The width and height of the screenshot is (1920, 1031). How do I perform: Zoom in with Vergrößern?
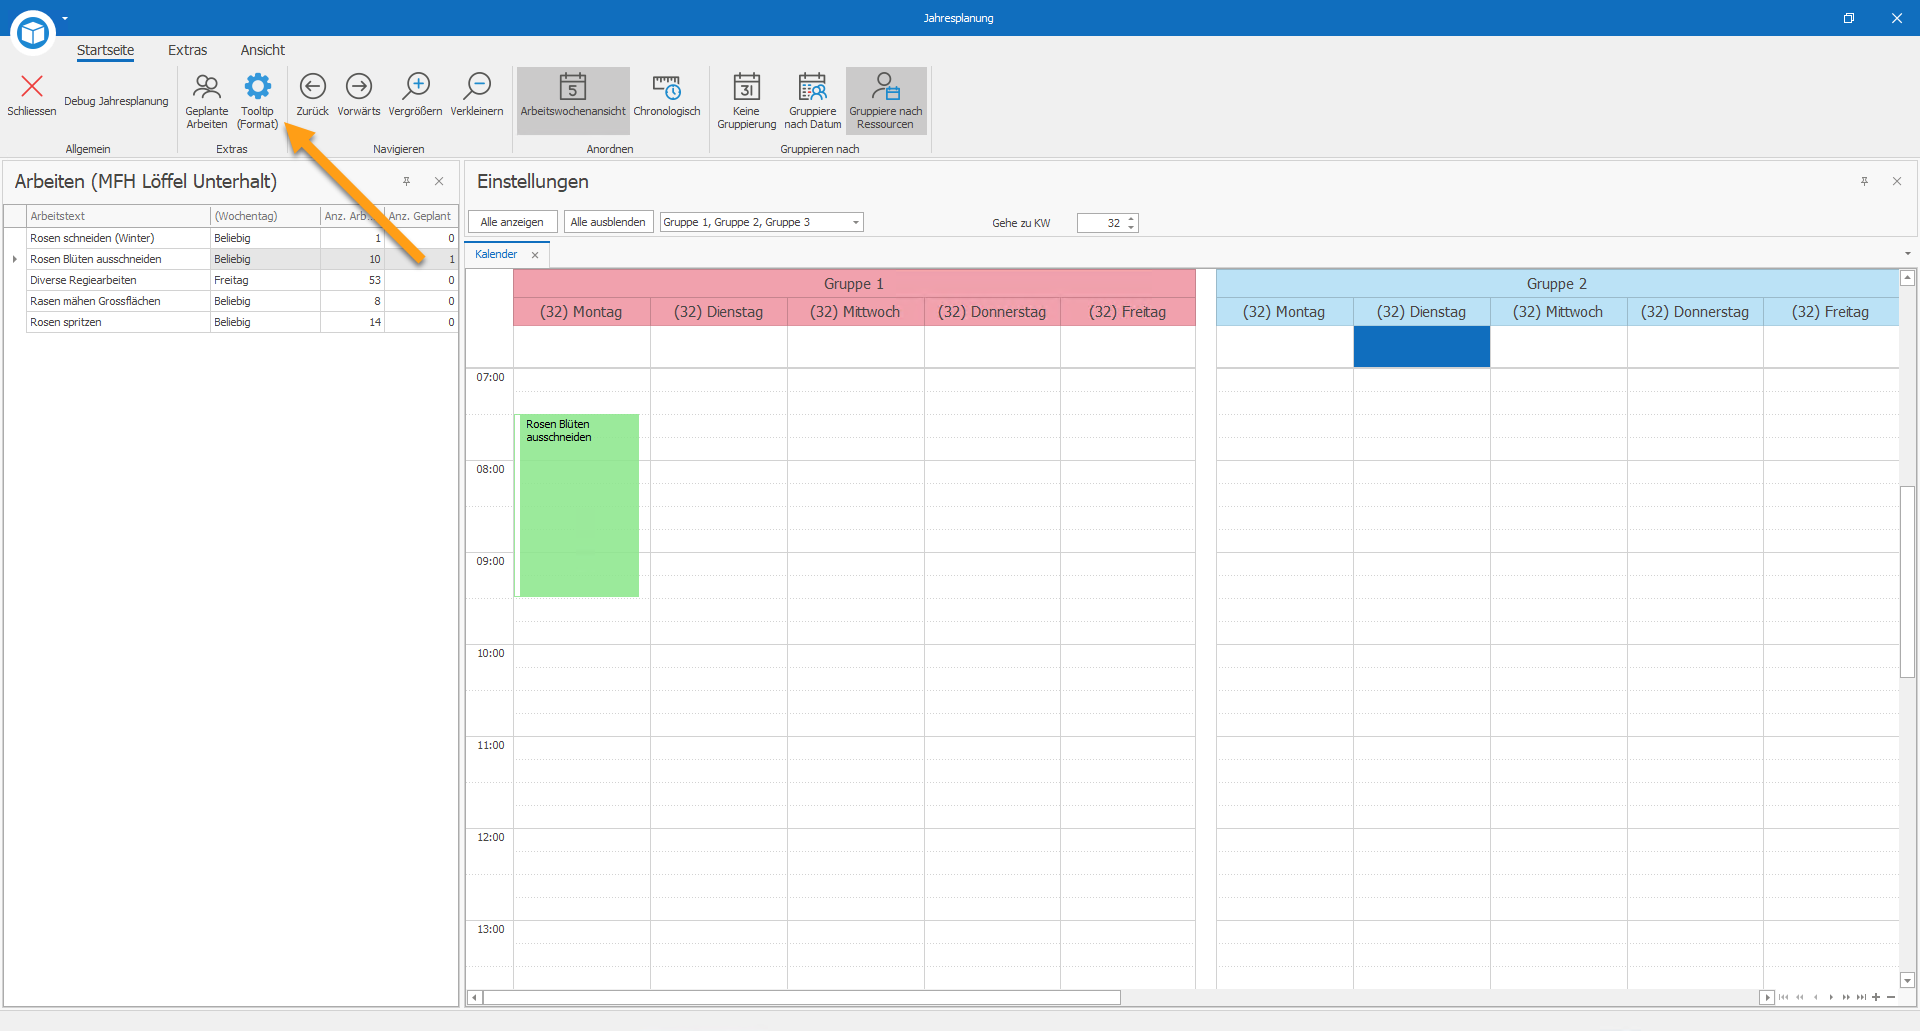point(415,95)
